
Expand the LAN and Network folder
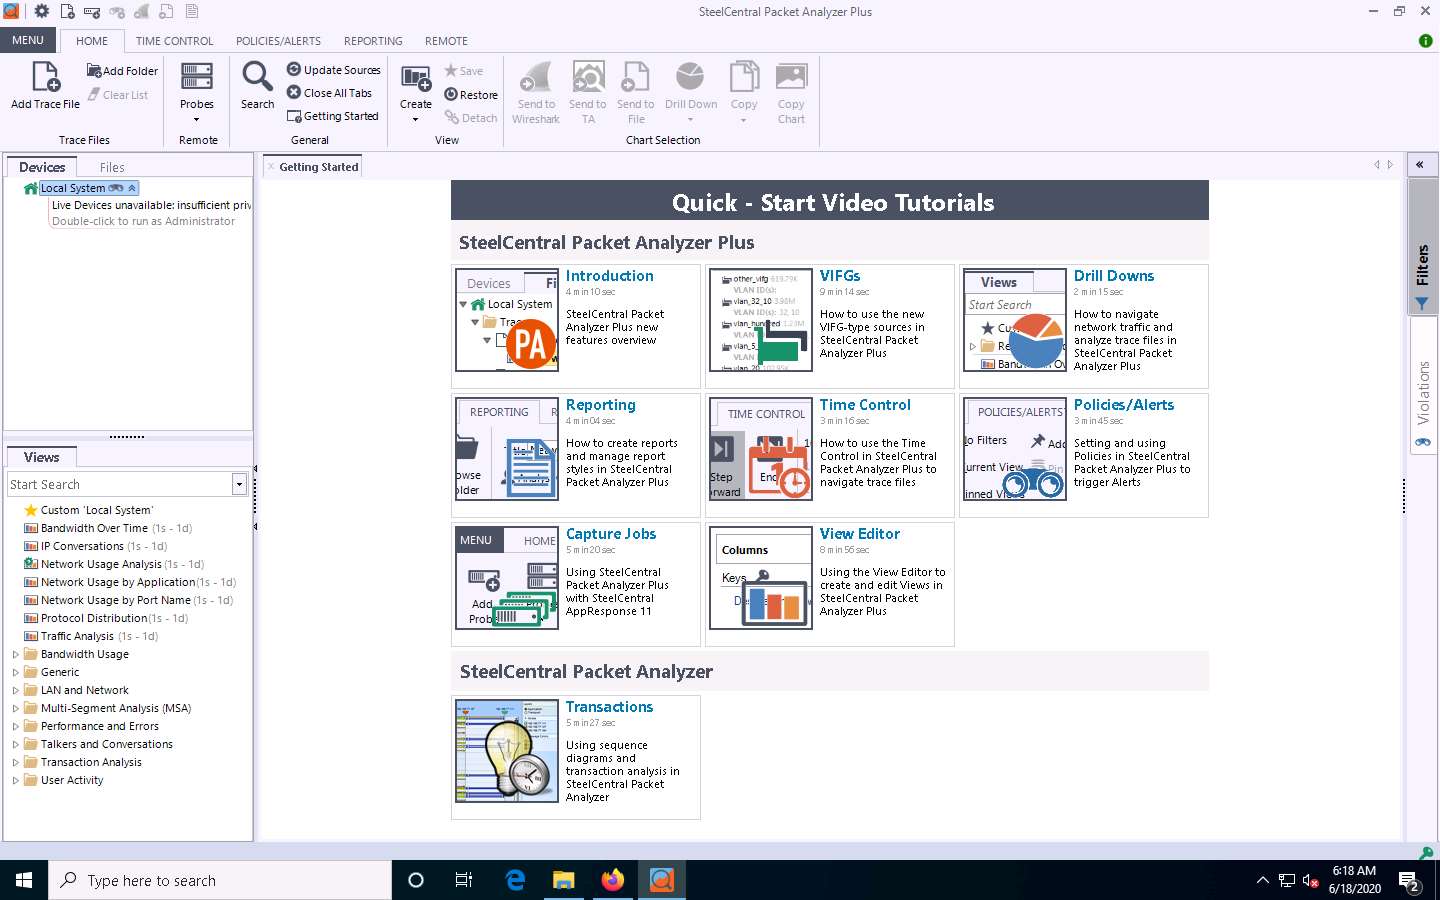15,690
